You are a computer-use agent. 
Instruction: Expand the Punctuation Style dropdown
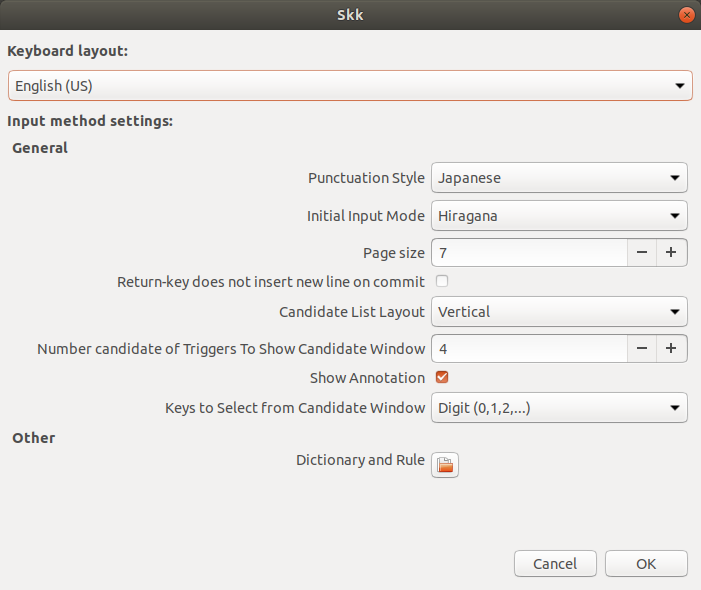559,178
